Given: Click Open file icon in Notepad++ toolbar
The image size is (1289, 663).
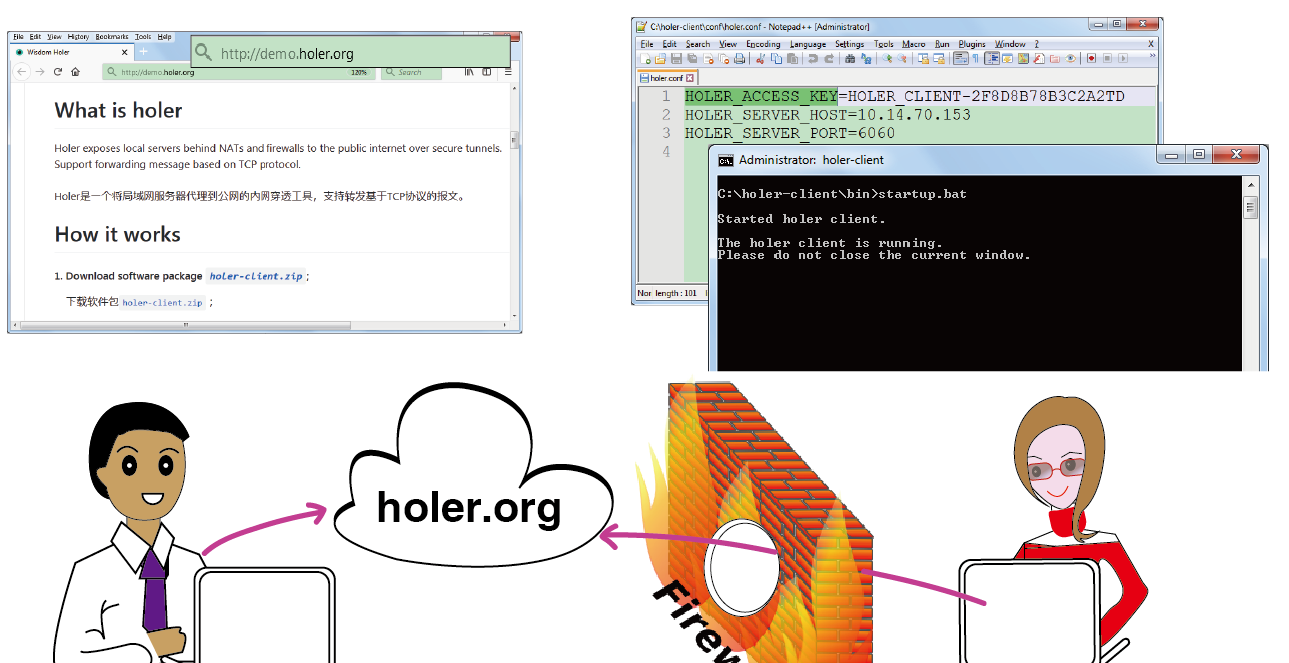Looking at the screenshot, I should [660, 58].
